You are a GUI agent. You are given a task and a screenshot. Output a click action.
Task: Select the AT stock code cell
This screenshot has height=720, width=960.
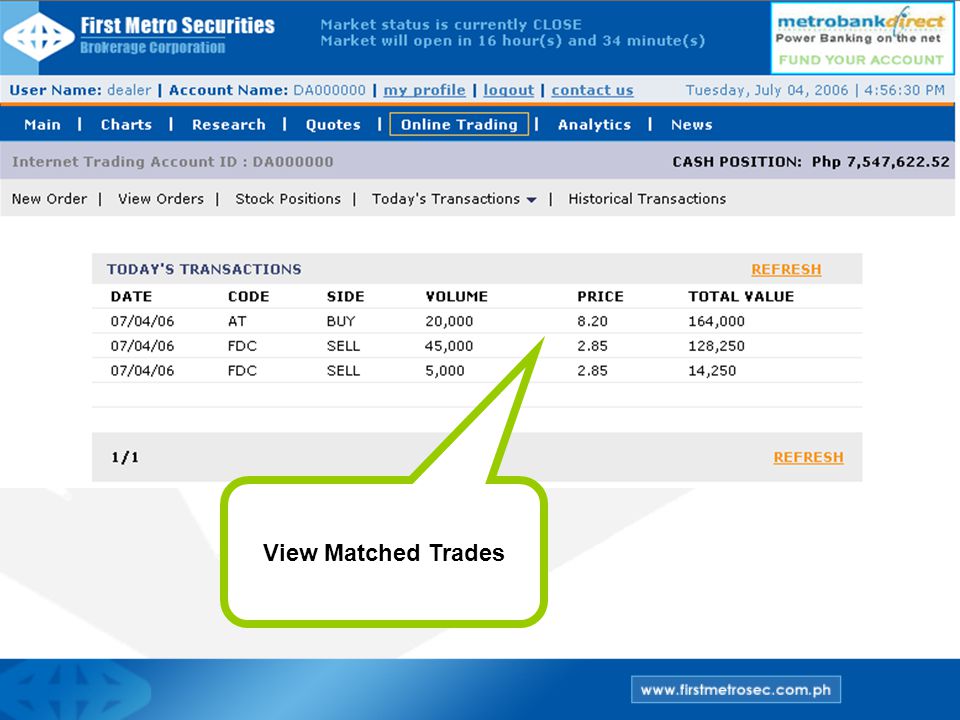[237, 321]
